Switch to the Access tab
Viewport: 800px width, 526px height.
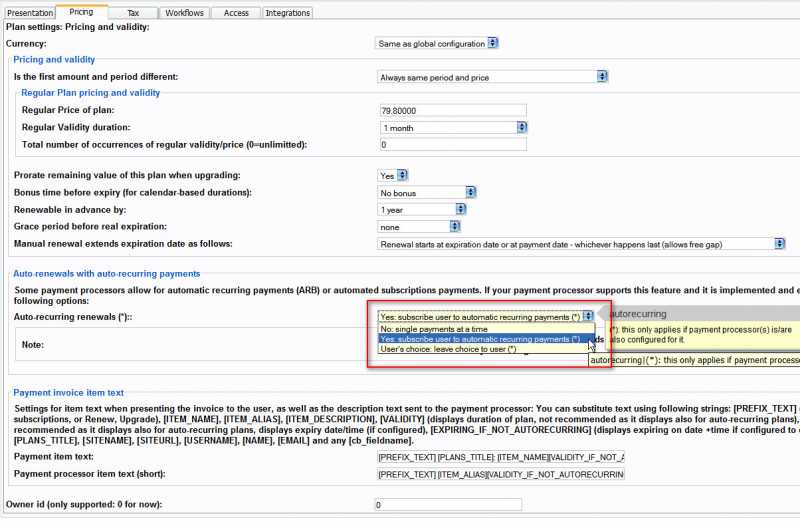coord(236,13)
